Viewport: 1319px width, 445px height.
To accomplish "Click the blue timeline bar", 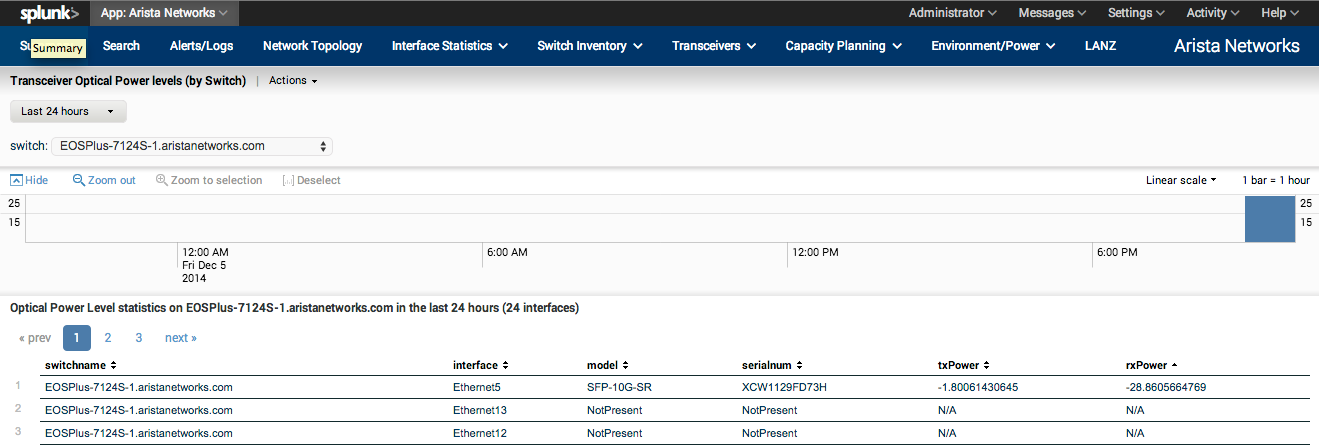I will pyautogui.click(x=1269, y=219).
